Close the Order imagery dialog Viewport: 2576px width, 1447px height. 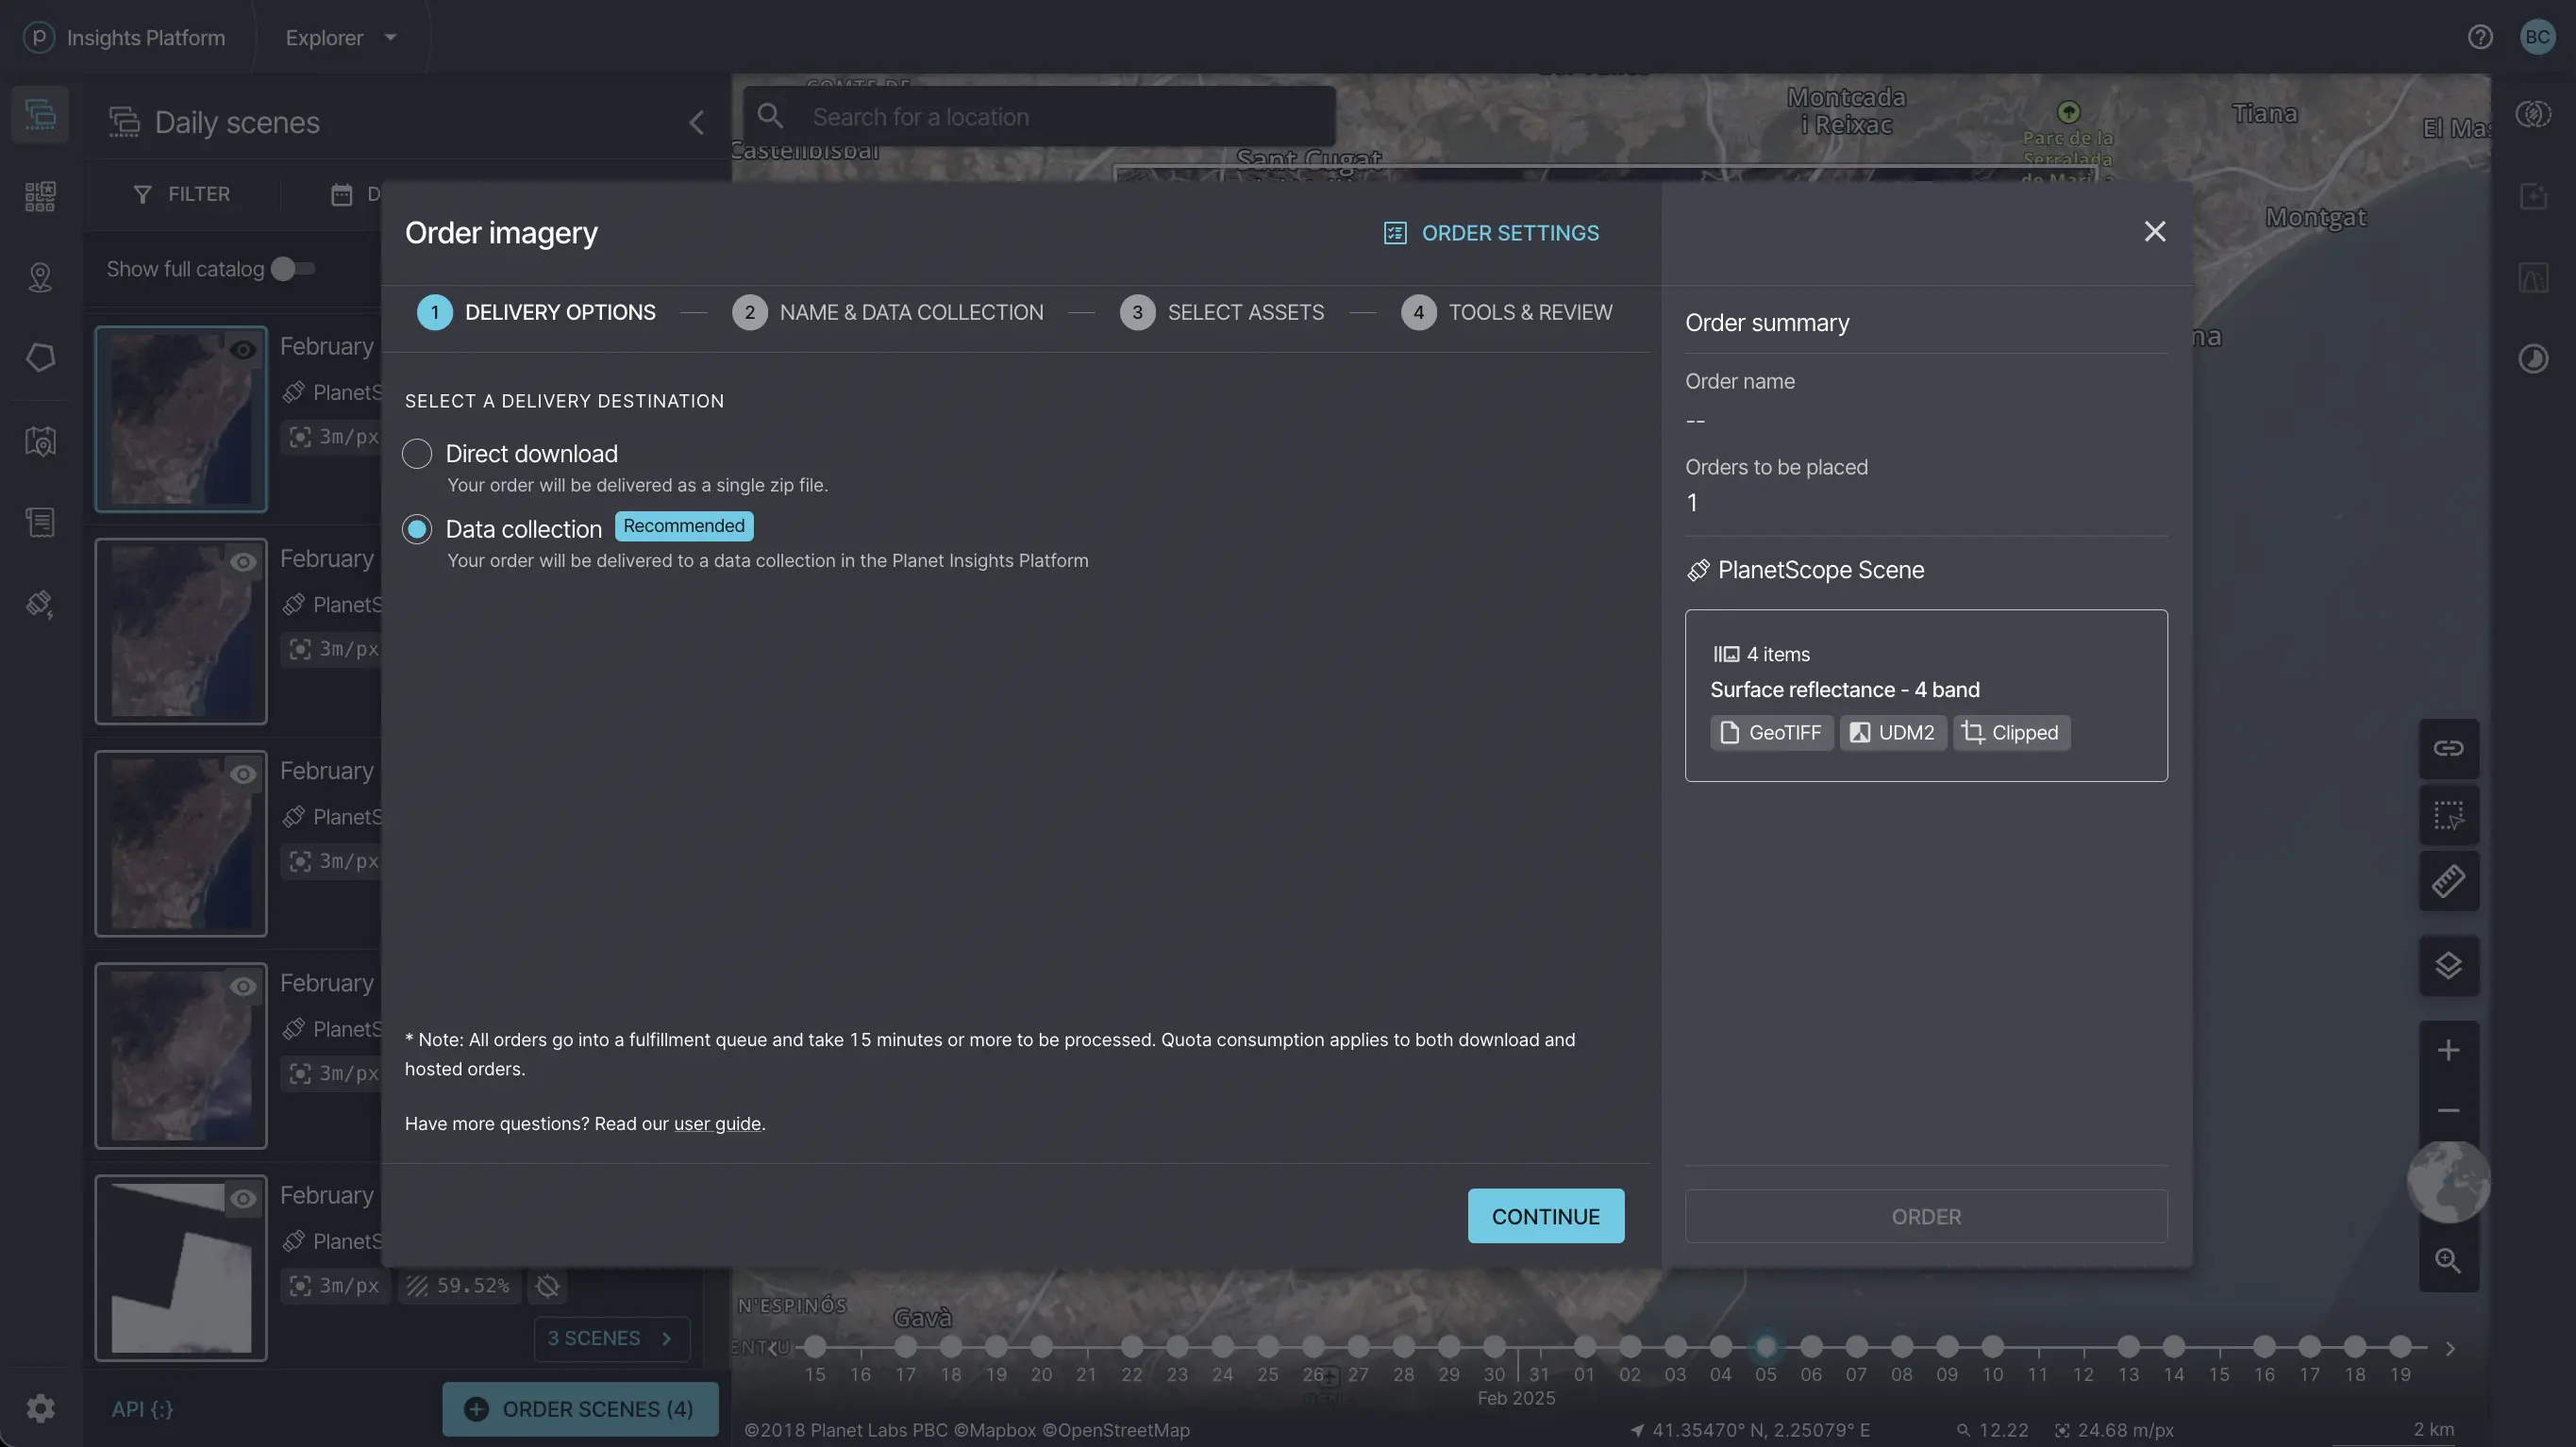(2155, 232)
